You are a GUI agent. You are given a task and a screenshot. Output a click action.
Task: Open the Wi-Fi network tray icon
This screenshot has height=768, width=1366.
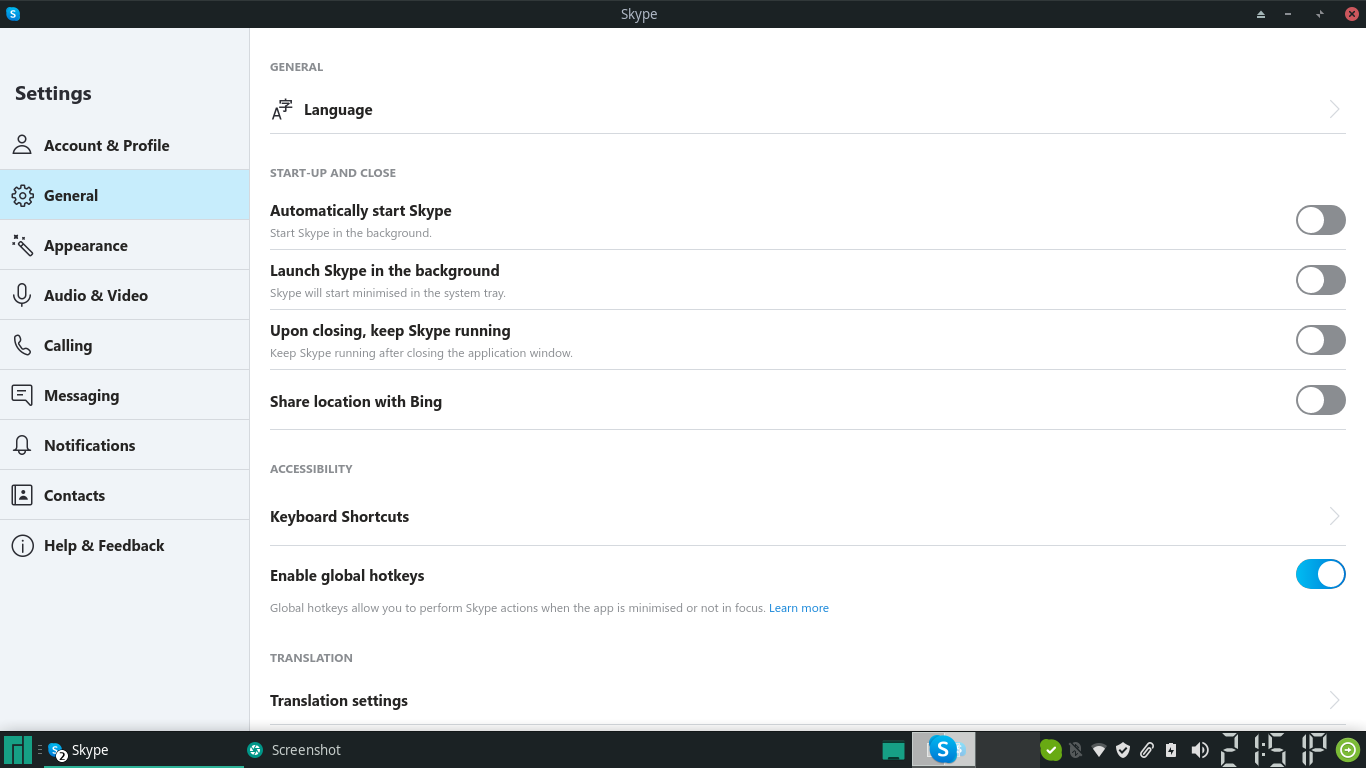(1099, 750)
